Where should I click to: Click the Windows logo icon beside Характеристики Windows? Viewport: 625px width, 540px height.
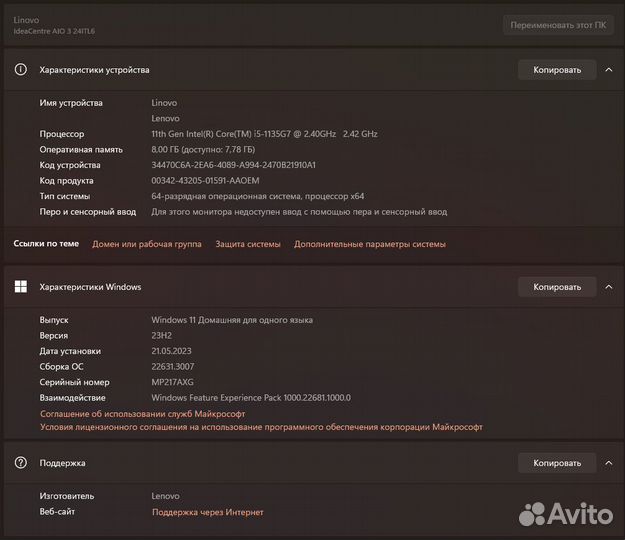tap(21, 287)
